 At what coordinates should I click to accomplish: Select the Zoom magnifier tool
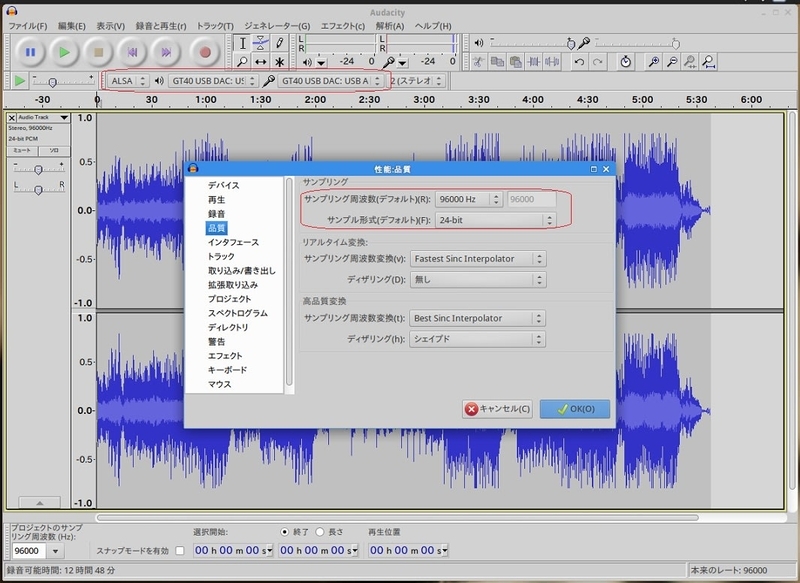point(243,62)
